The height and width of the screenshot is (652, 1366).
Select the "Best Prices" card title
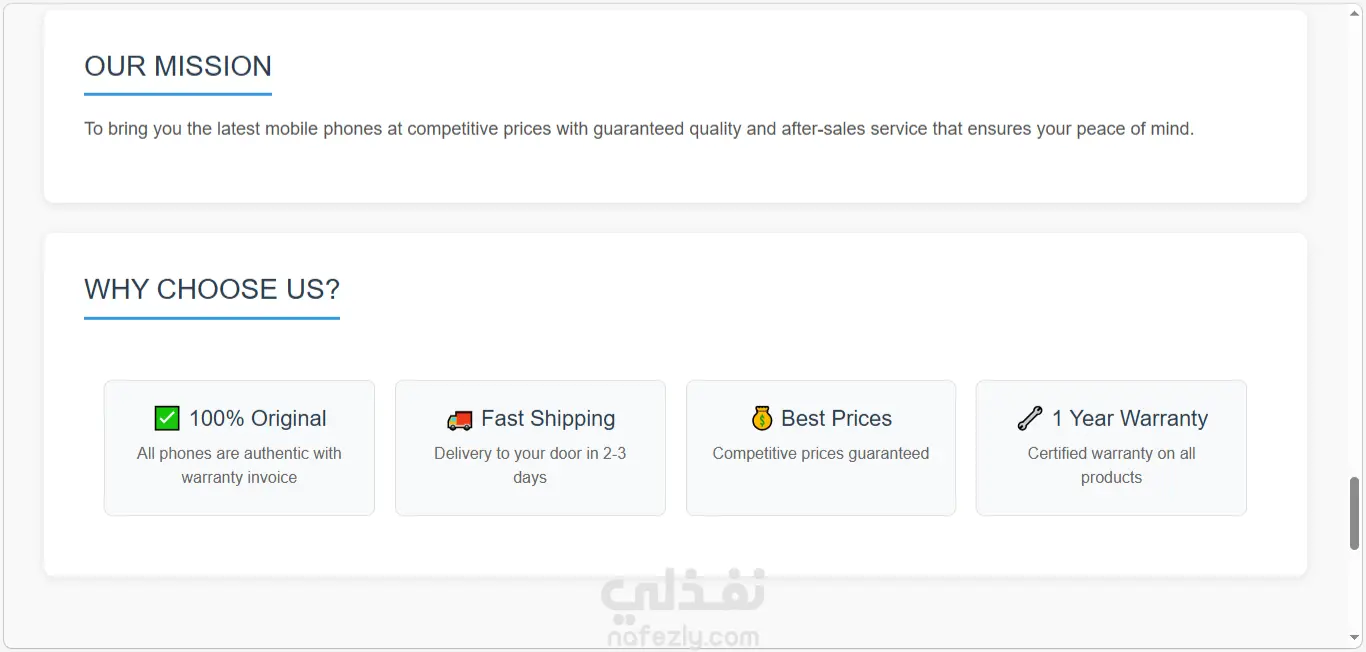[x=836, y=418]
